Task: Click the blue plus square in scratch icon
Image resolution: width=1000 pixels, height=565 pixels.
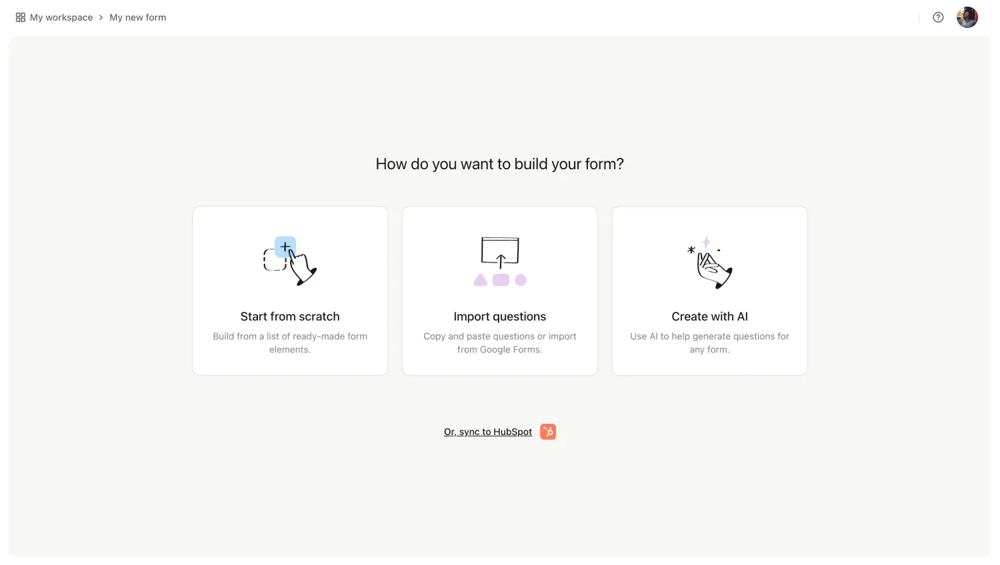Action: [x=285, y=246]
